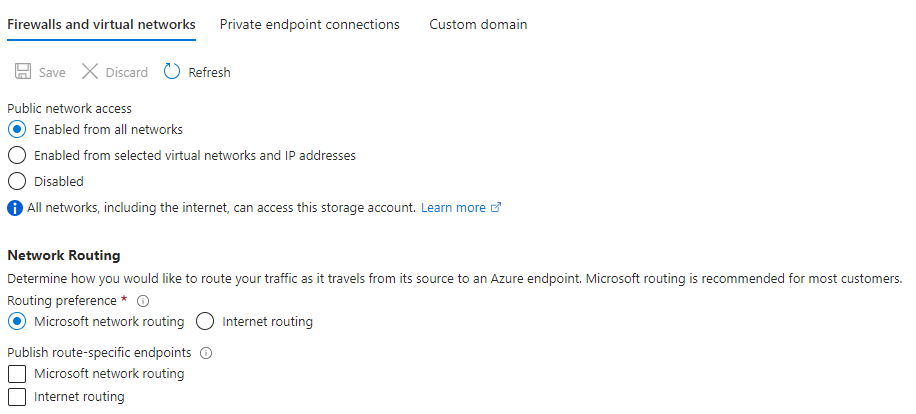Click the blue information icon before All networks message
Image resolution: width=916 pixels, height=414 pixels.
[15, 208]
